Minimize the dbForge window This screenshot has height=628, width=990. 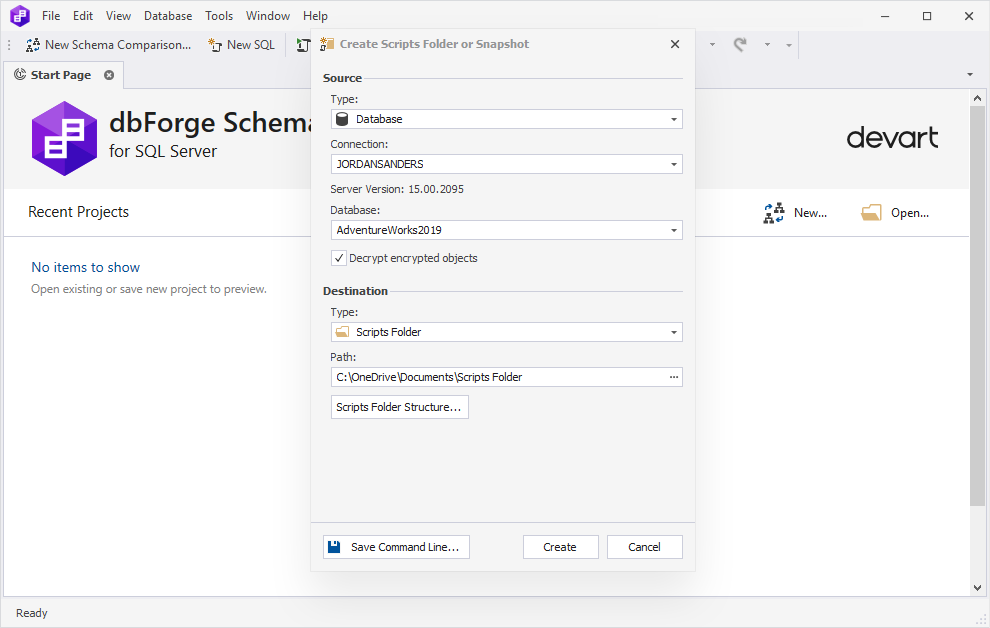point(885,16)
